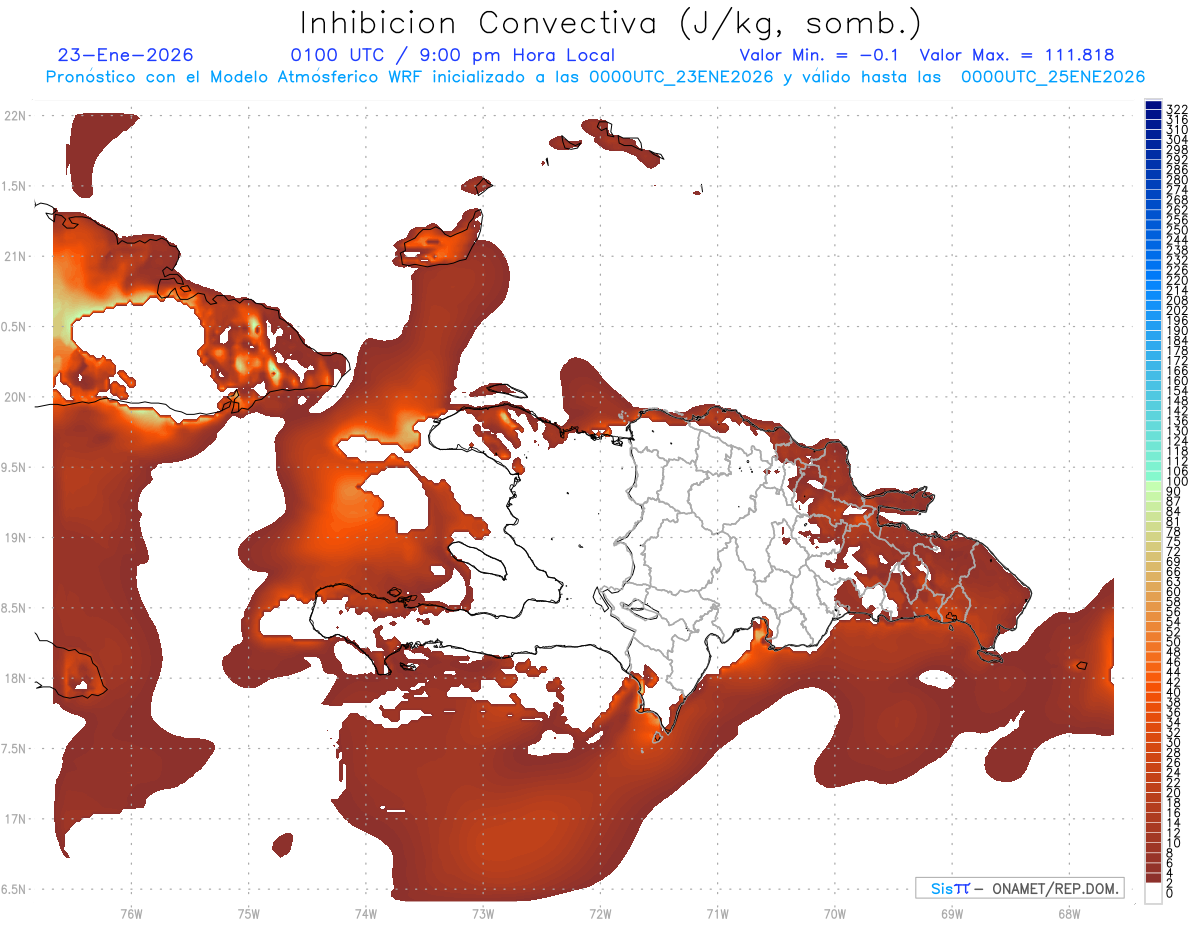Click the "Valor Max. = 111.818" value

click(1017, 55)
